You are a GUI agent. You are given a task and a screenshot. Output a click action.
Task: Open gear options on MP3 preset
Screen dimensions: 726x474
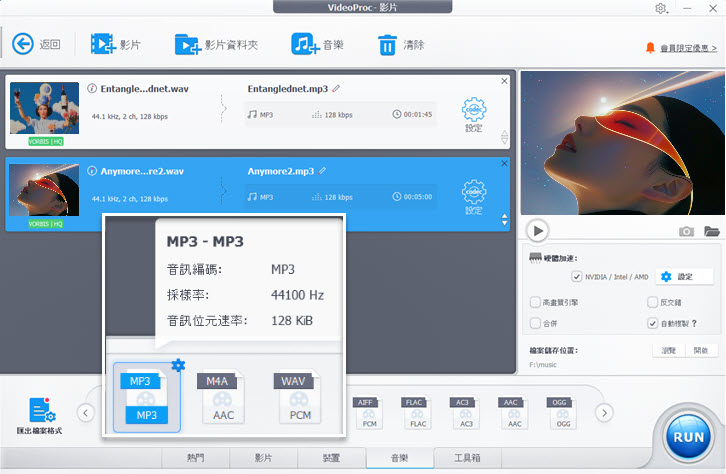178,365
